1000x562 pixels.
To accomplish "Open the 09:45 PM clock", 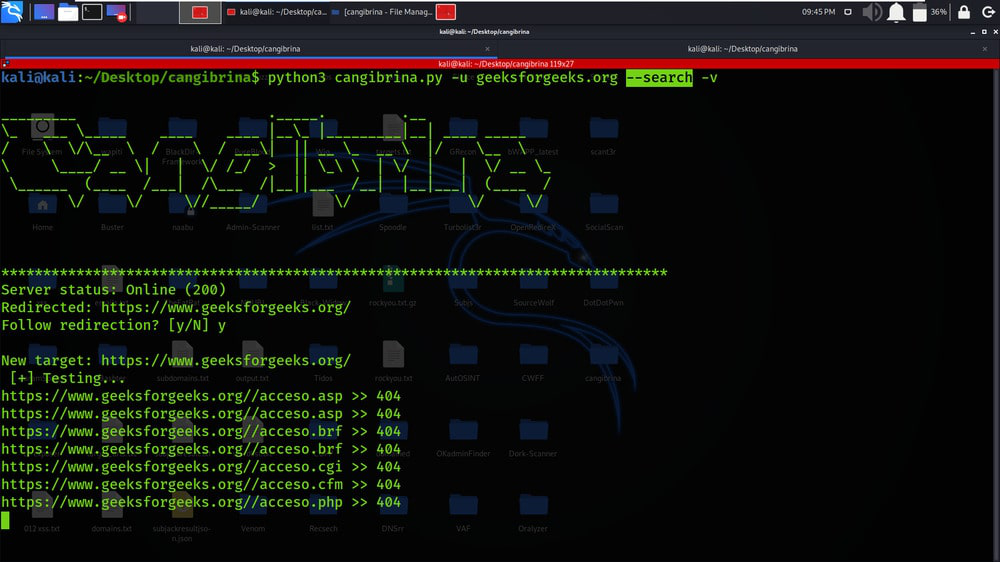I will [x=818, y=12].
